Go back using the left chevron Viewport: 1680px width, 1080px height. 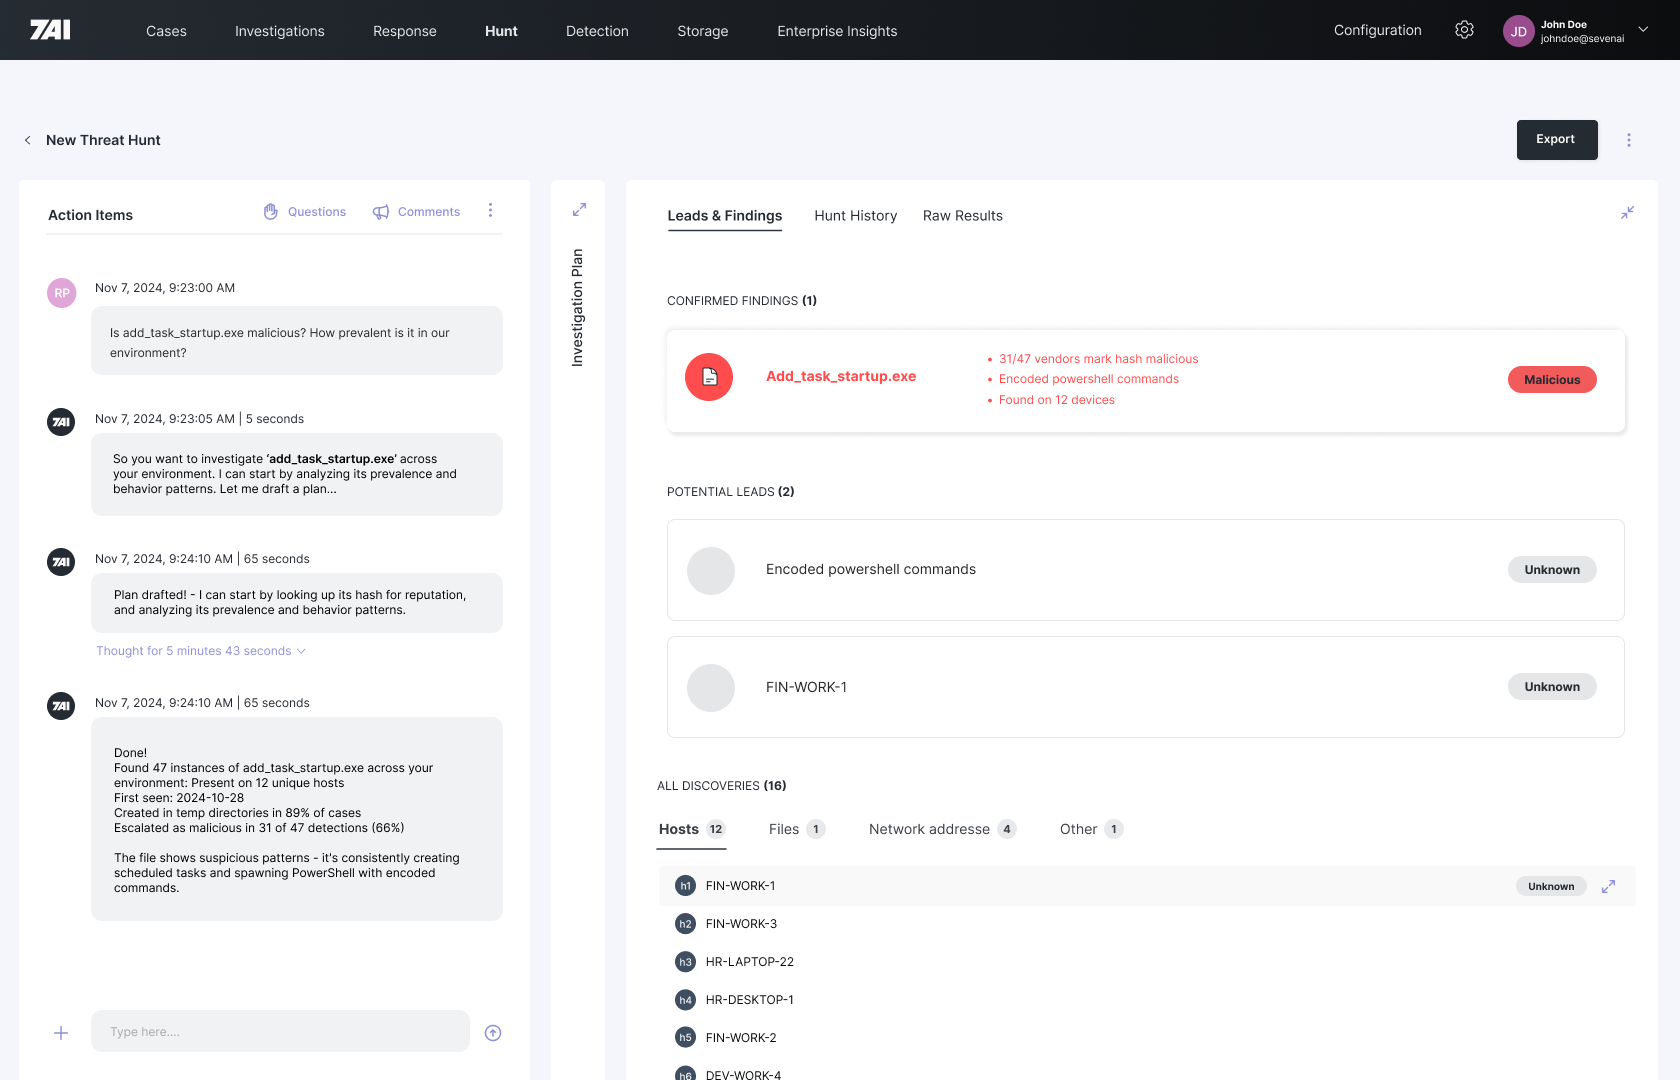click(x=28, y=141)
